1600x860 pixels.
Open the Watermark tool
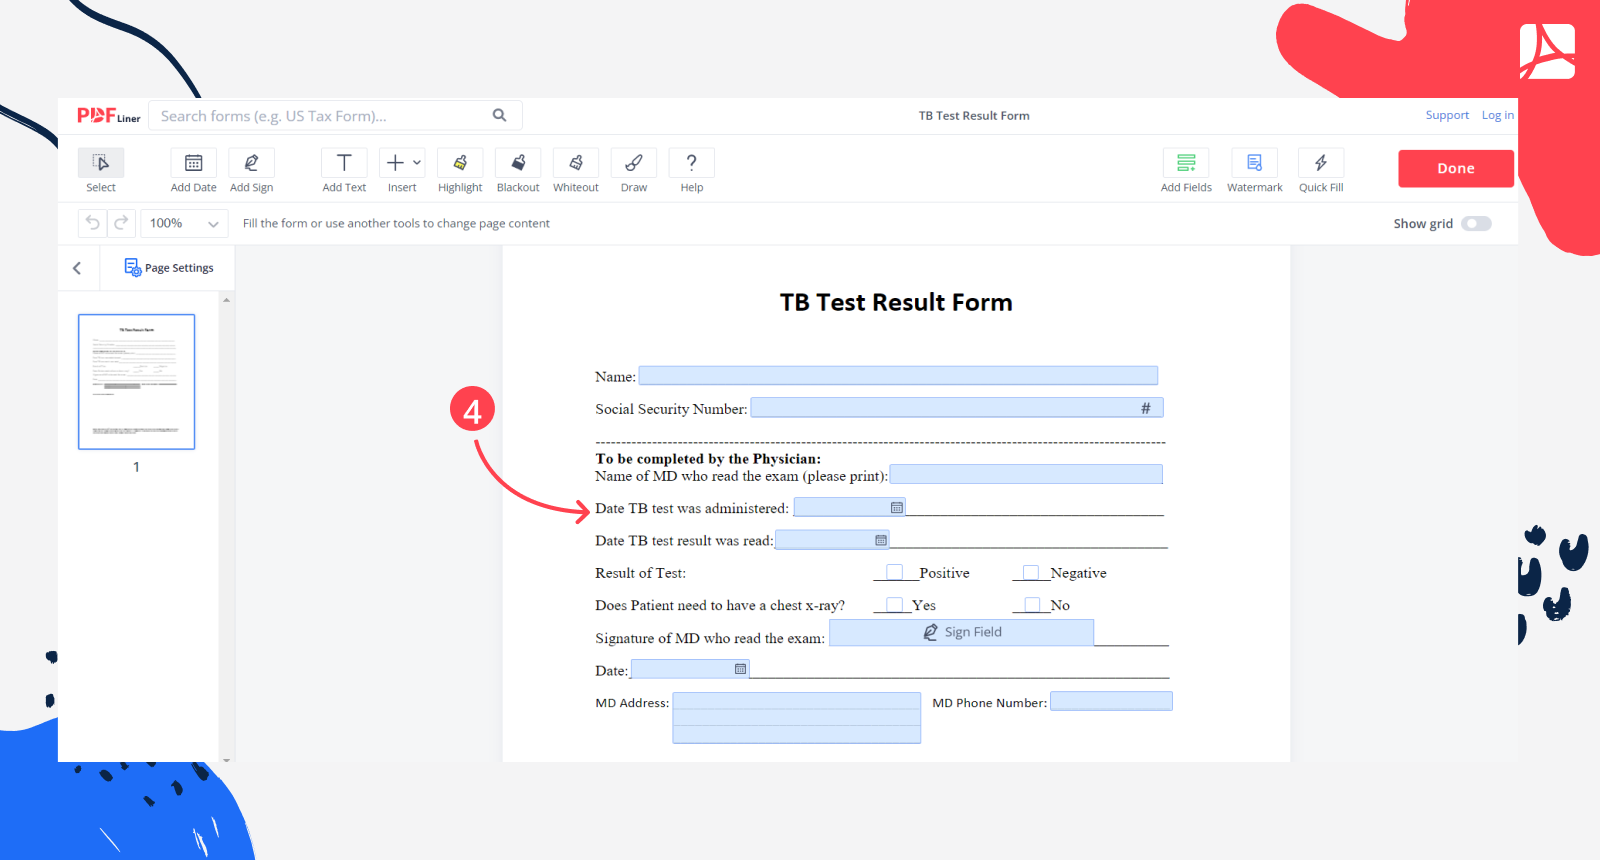pos(1254,163)
